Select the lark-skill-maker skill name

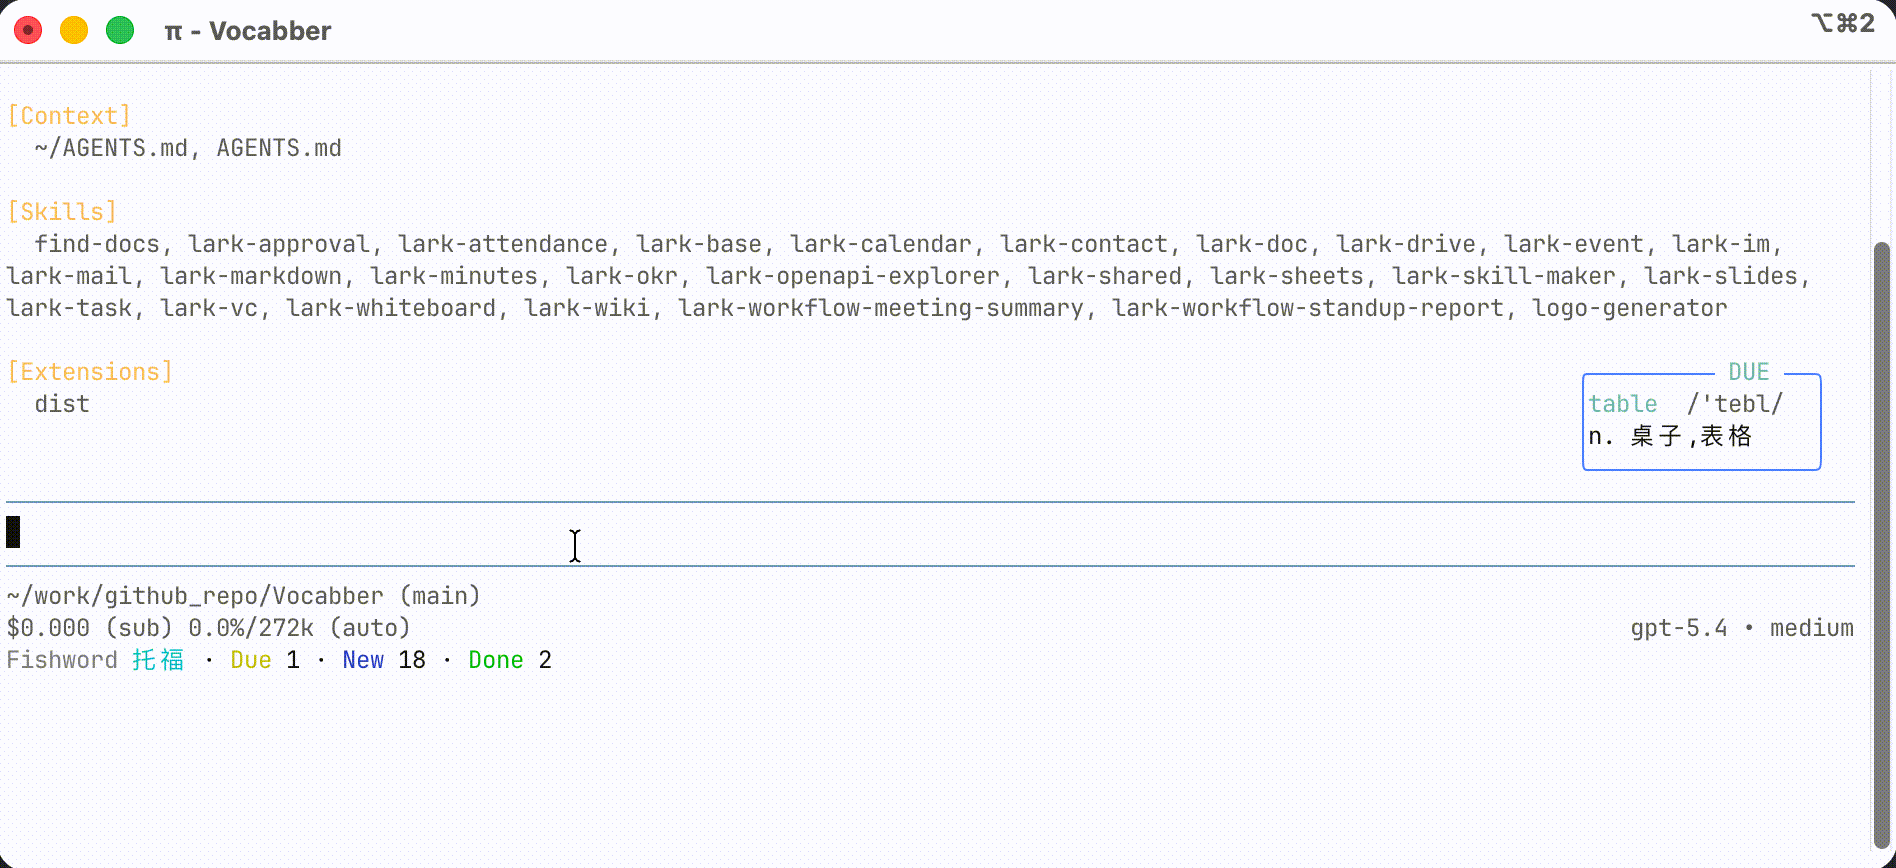coord(1504,276)
